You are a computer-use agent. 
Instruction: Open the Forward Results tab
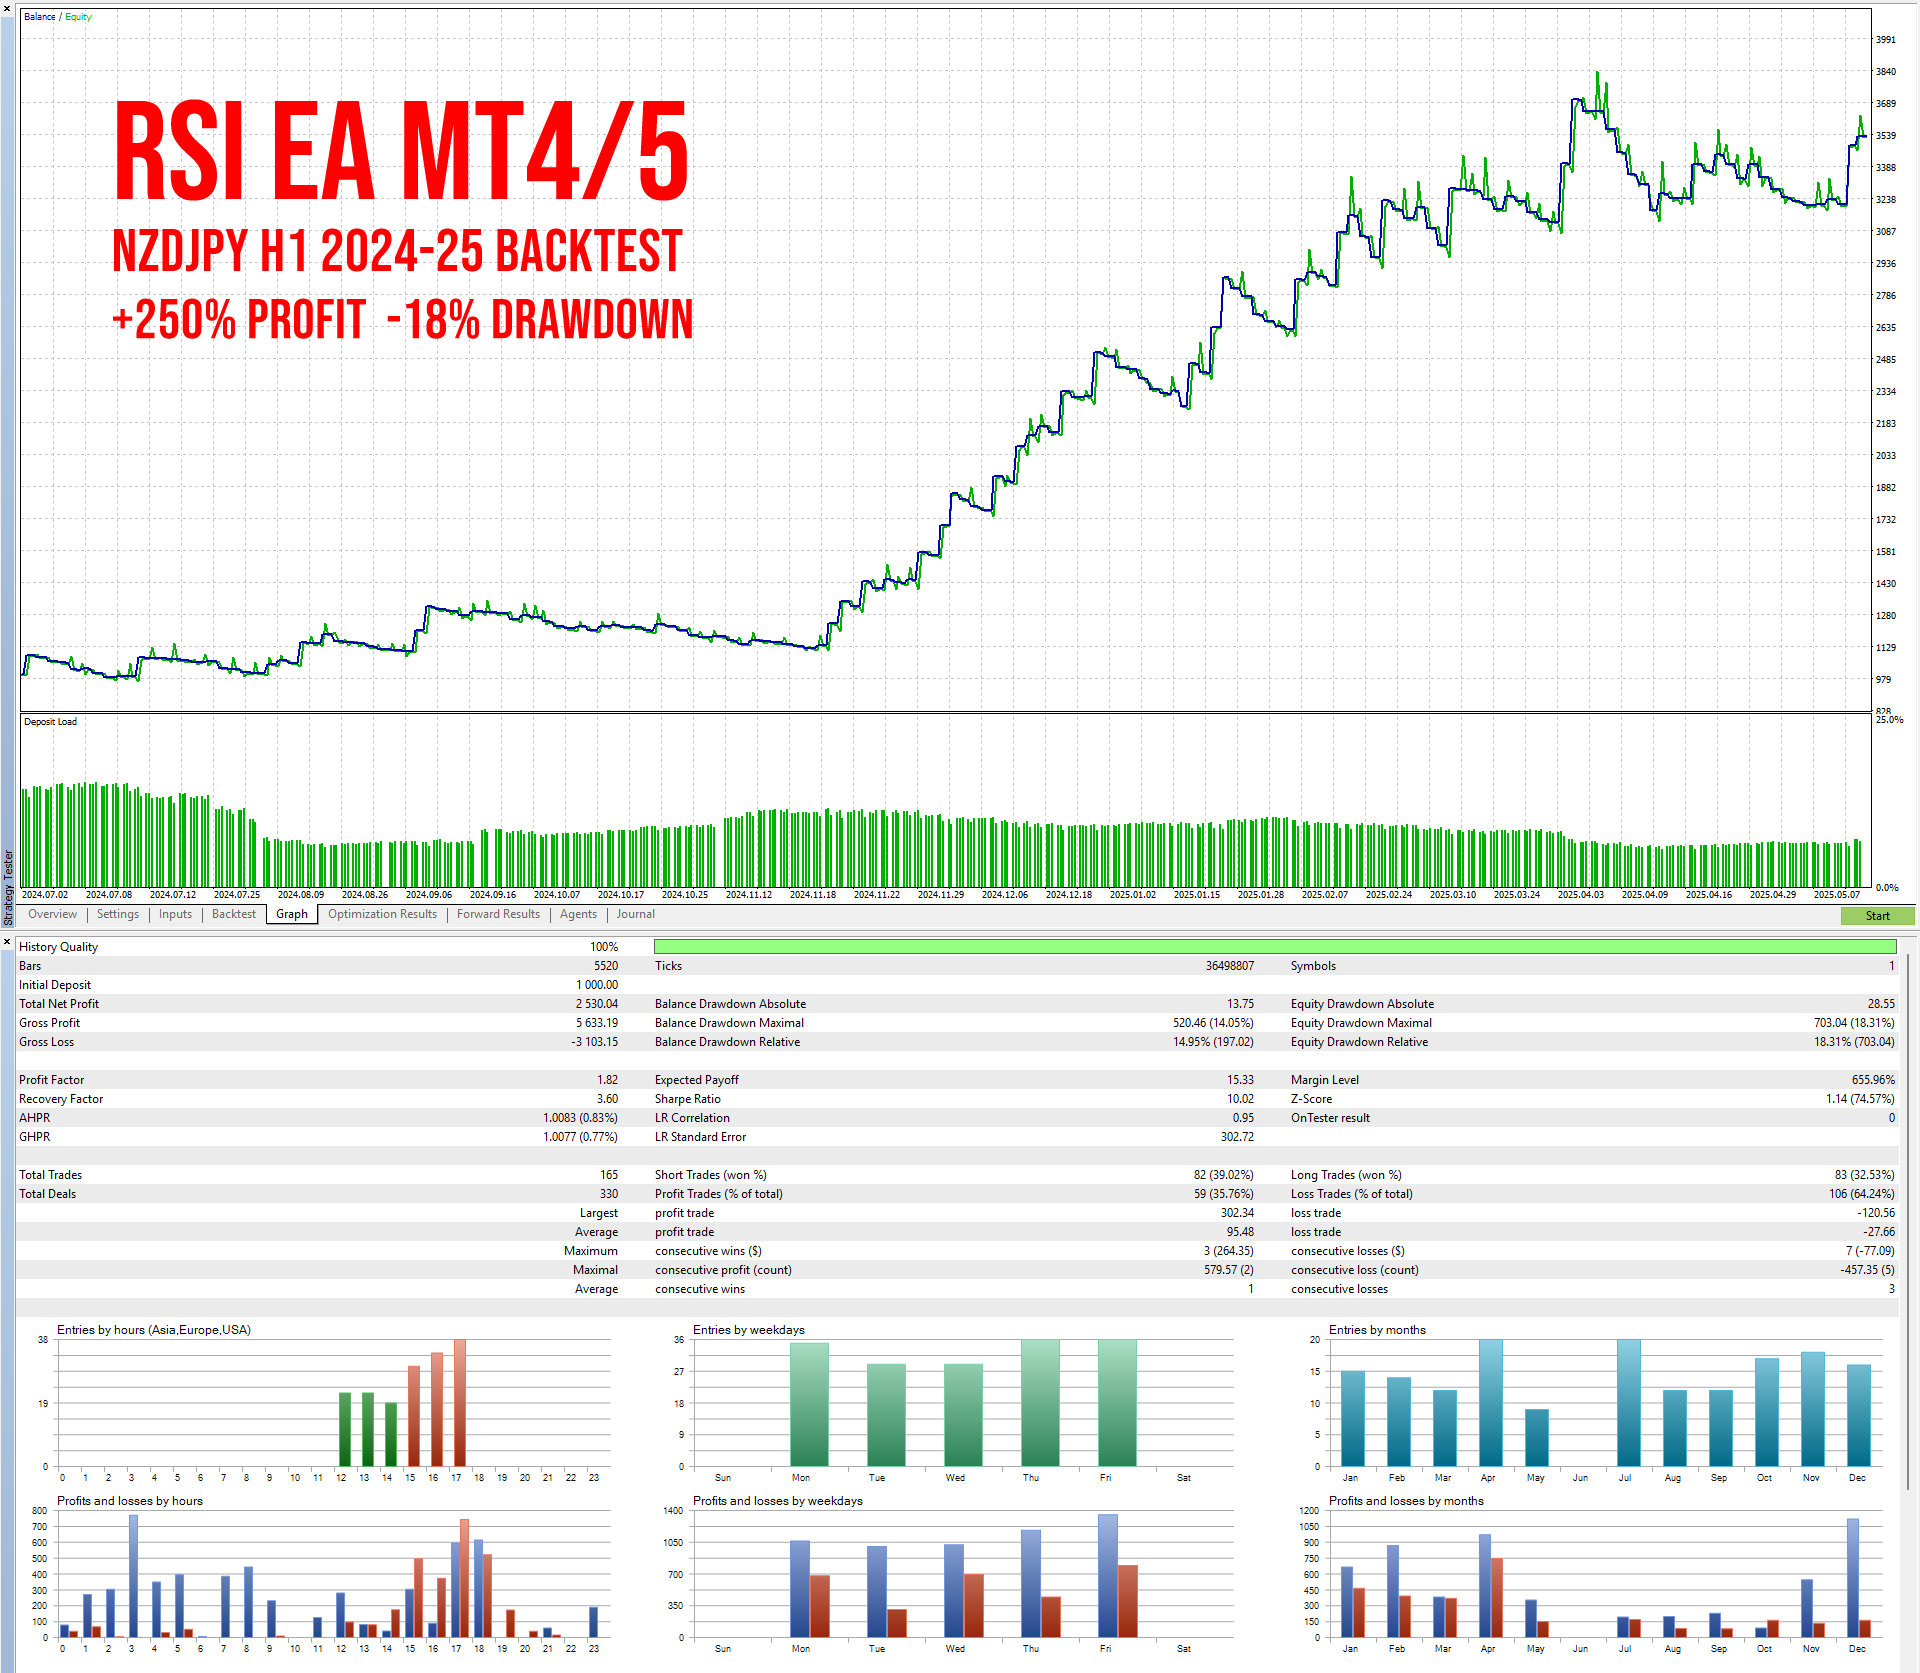(x=498, y=914)
